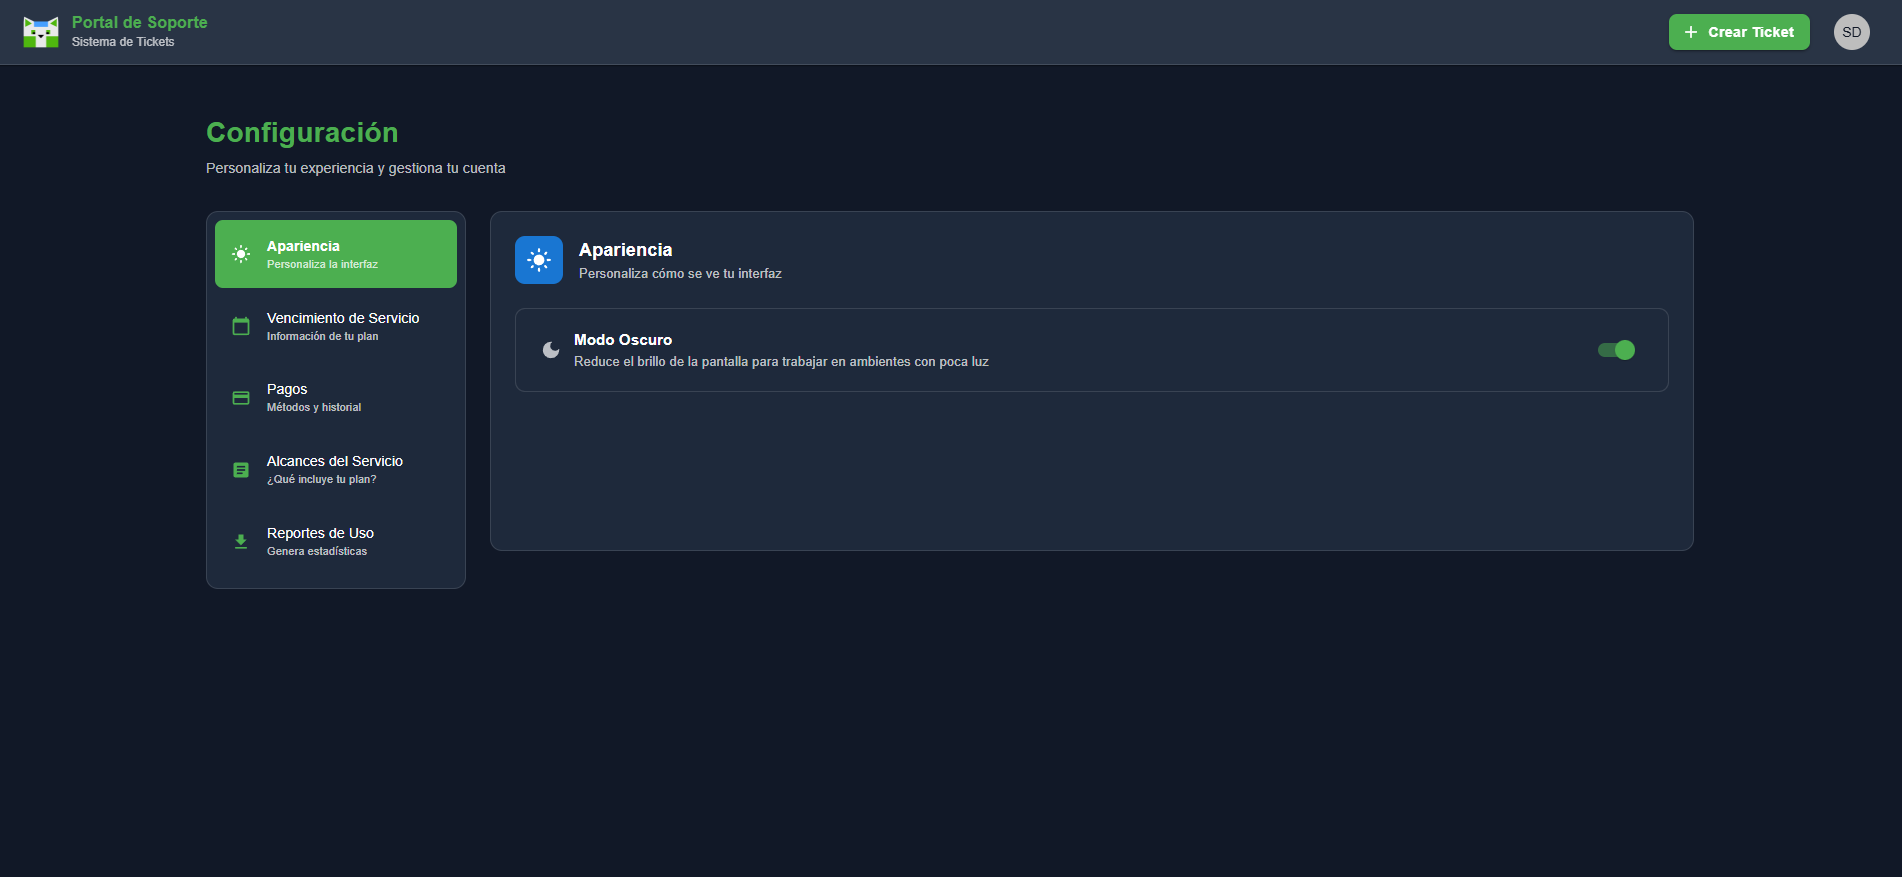Click the plus icon in Crear Ticket
The width and height of the screenshot is (1902, 877).
coord(1691,32)
